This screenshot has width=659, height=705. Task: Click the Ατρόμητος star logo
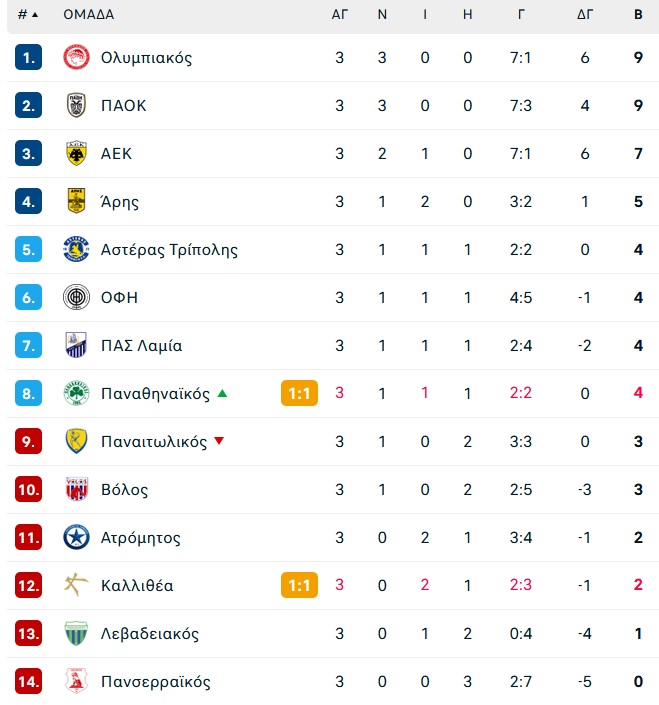(76, 537)
